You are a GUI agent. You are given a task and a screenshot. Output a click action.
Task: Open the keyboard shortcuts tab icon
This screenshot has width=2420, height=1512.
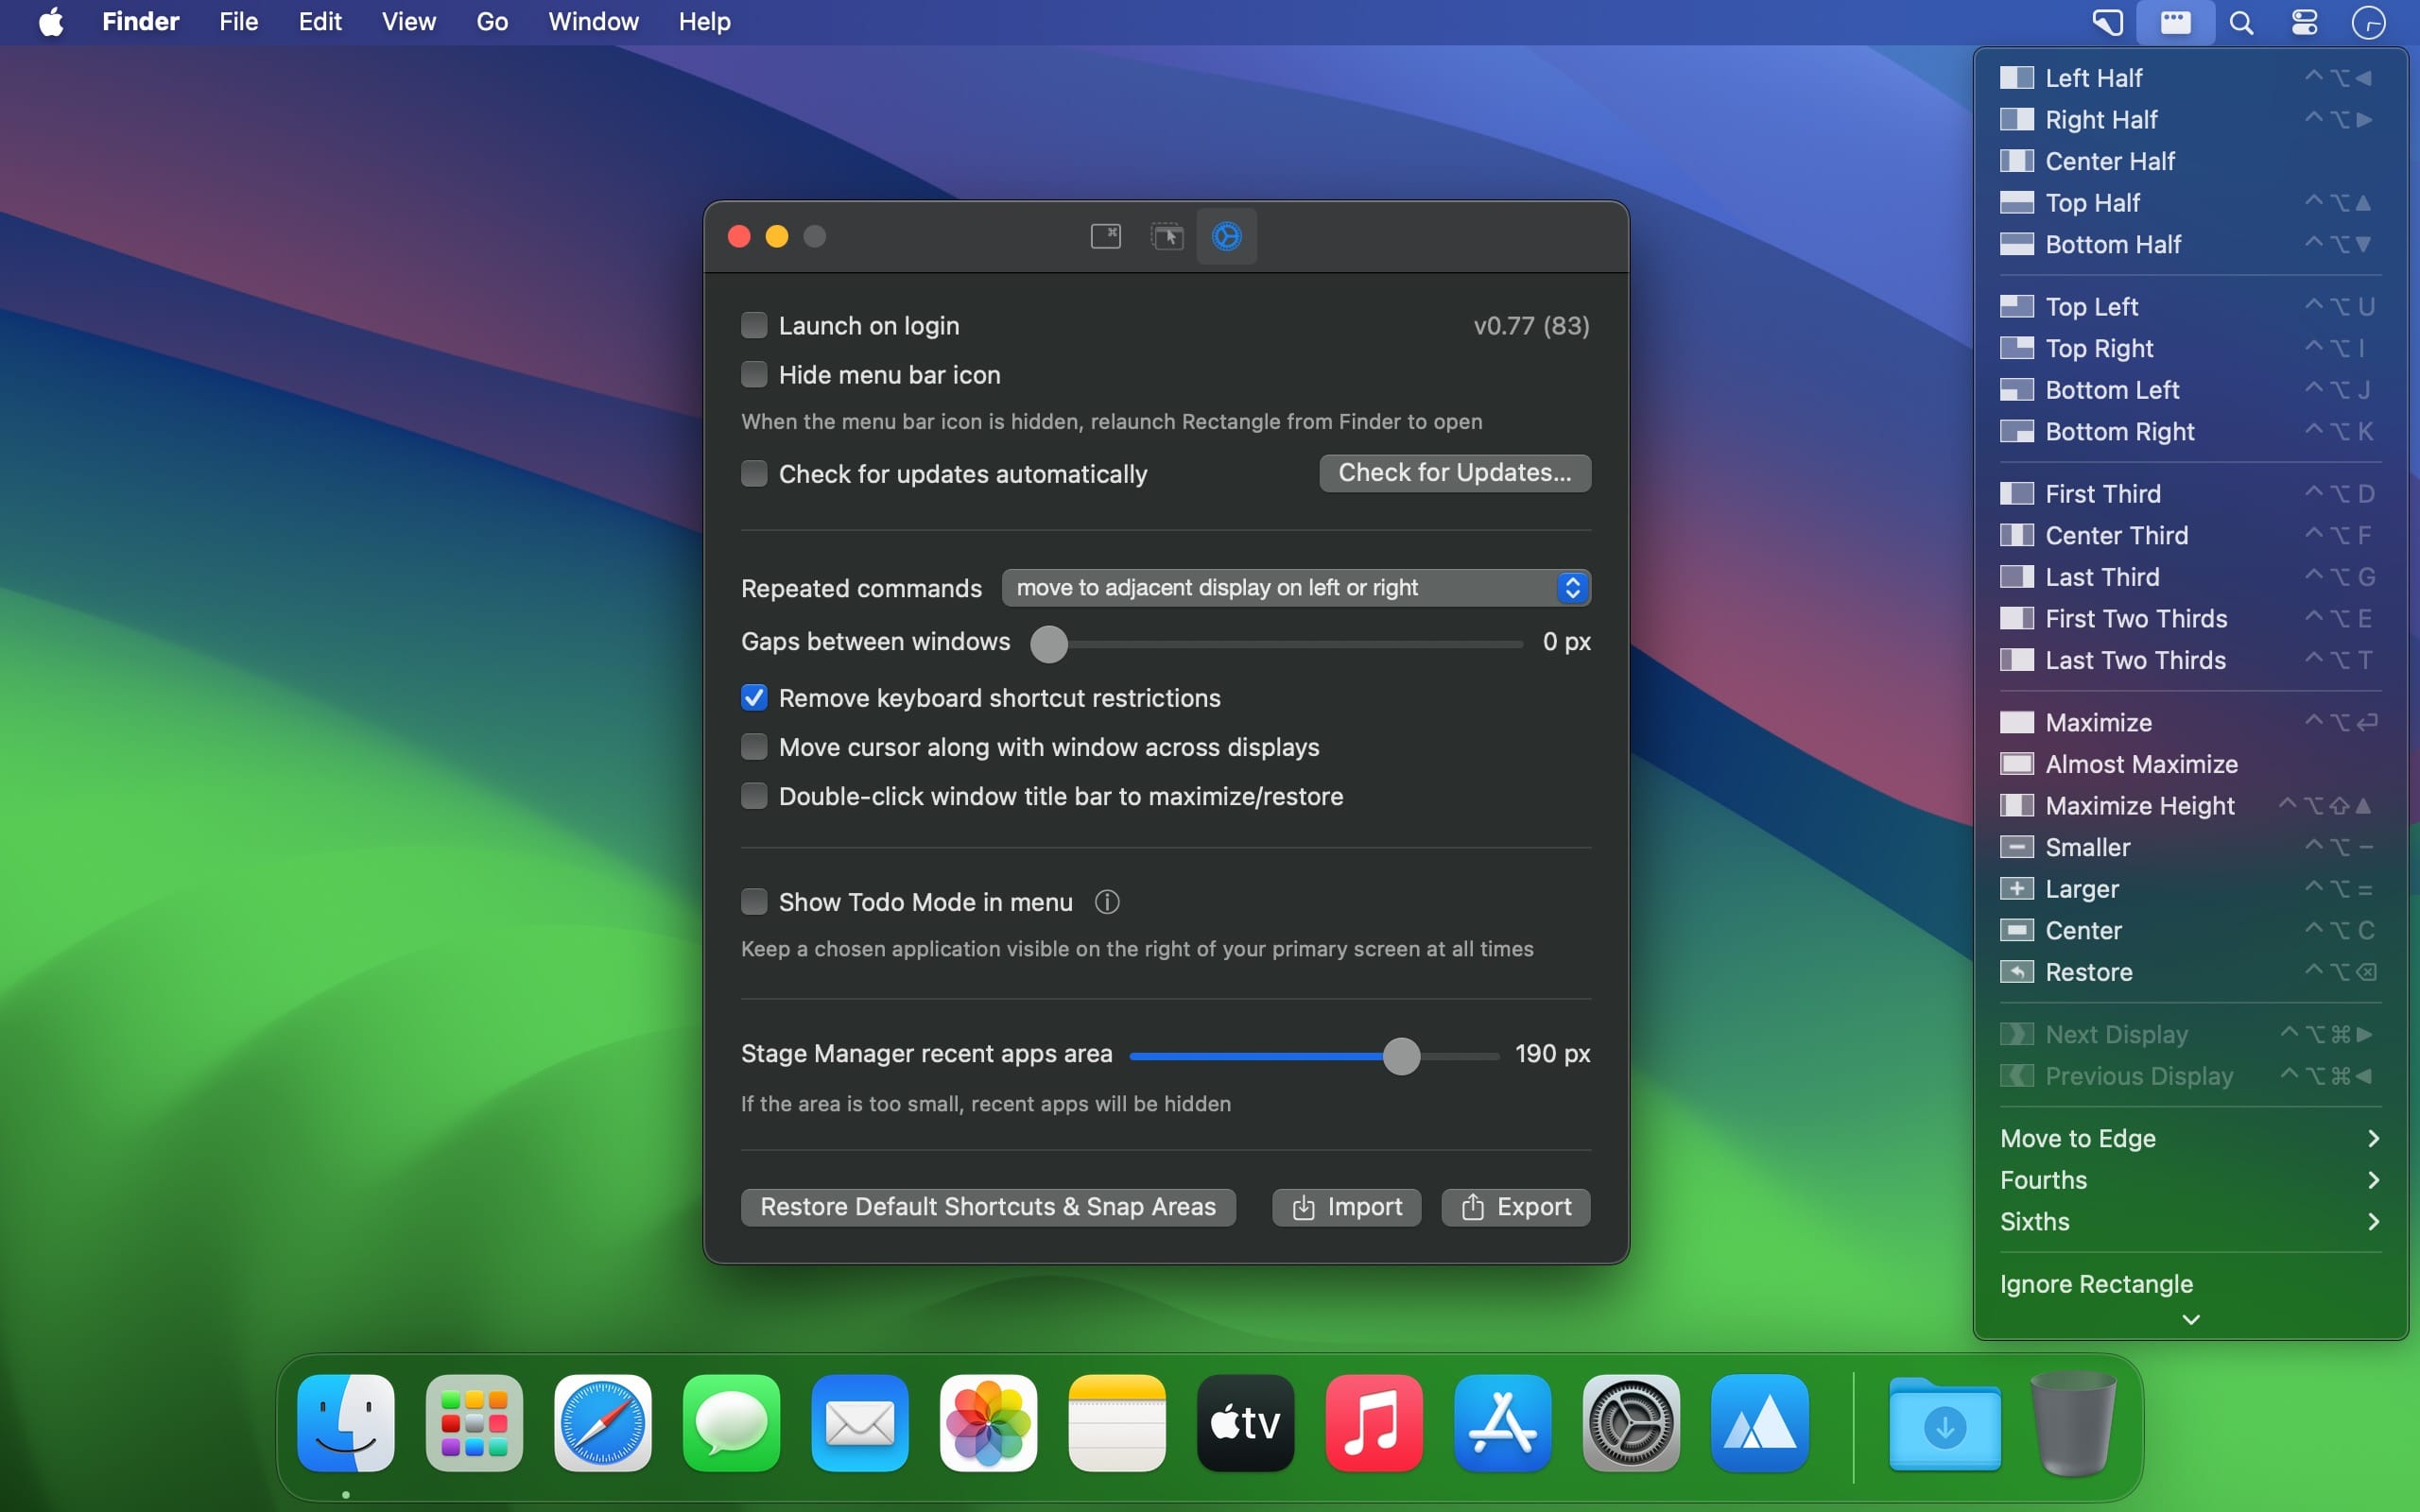1105,236
